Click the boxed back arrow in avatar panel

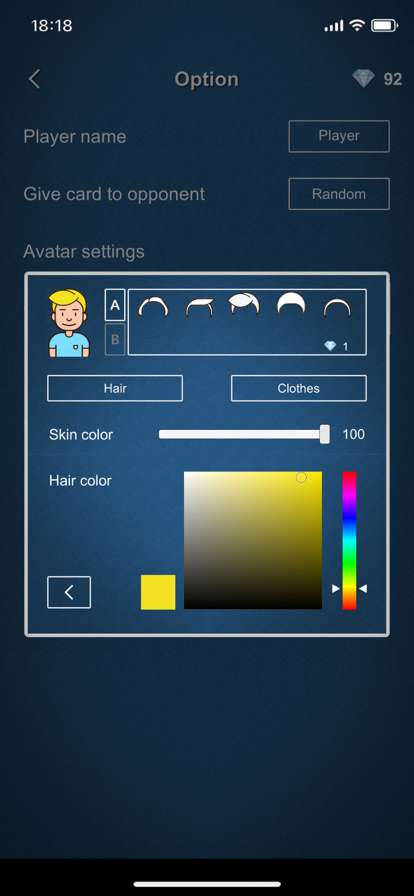[69, 593]
